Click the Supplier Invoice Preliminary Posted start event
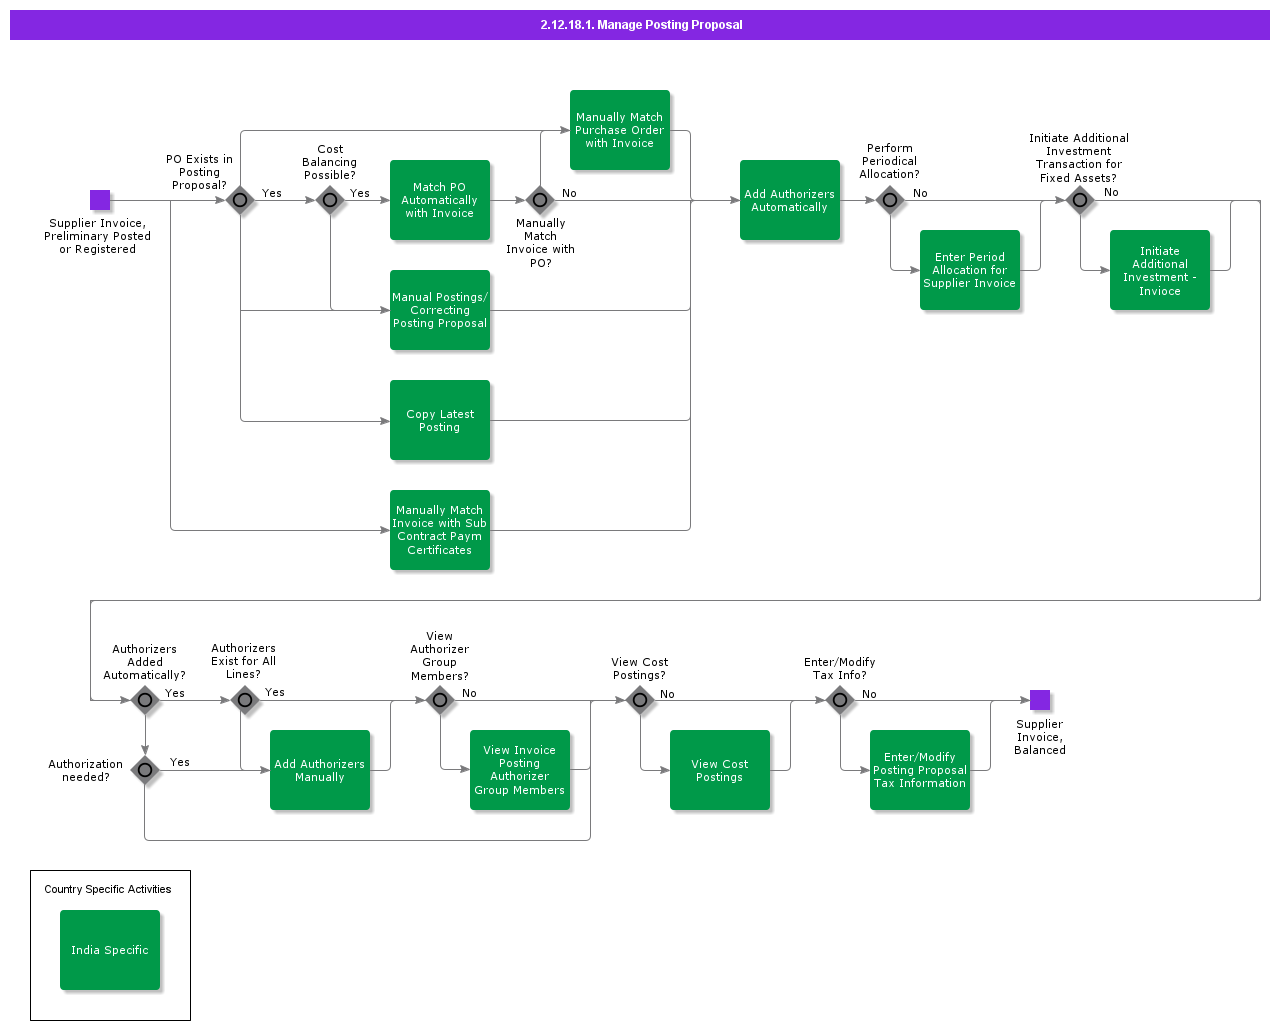Viewport: 1280px width, 1030px height. (100, 200)
